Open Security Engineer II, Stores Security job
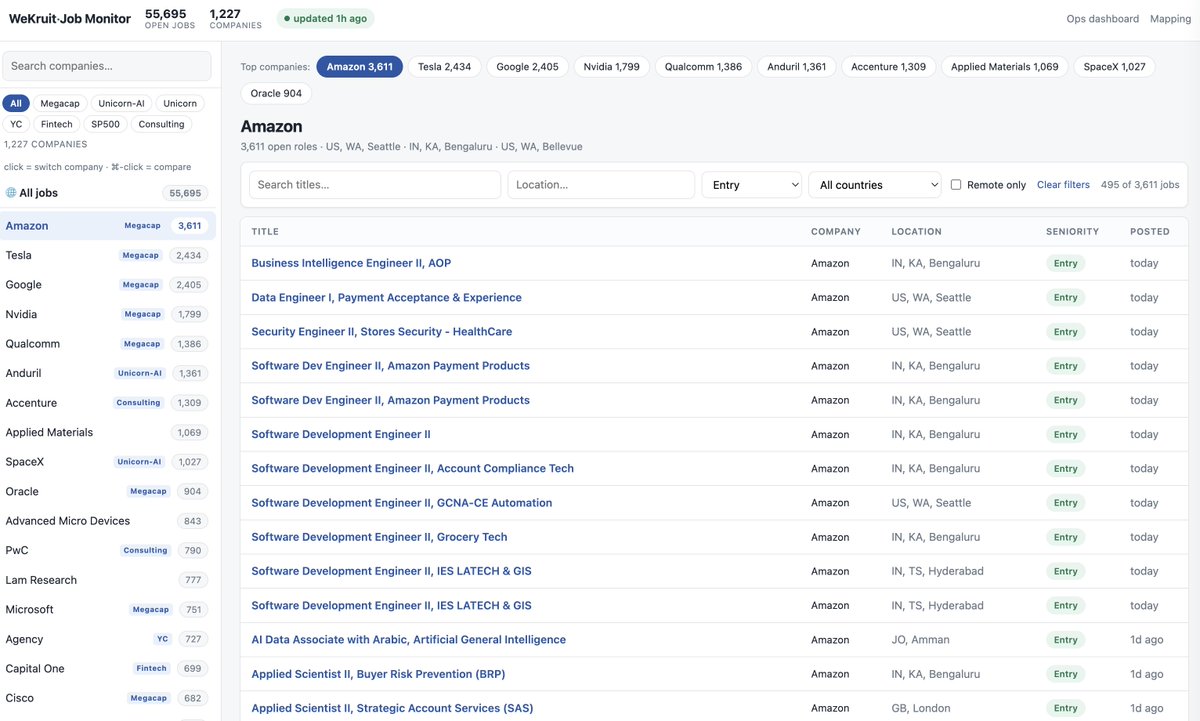This screenshot has width=1200, height=721. point(383,331)
